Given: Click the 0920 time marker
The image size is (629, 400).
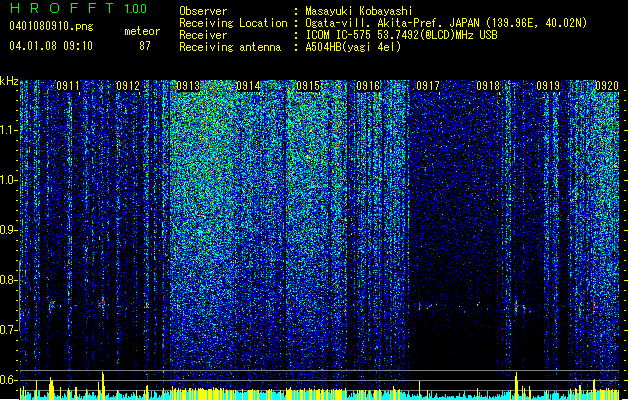Looking at the screenshot, I should [607, 86].
